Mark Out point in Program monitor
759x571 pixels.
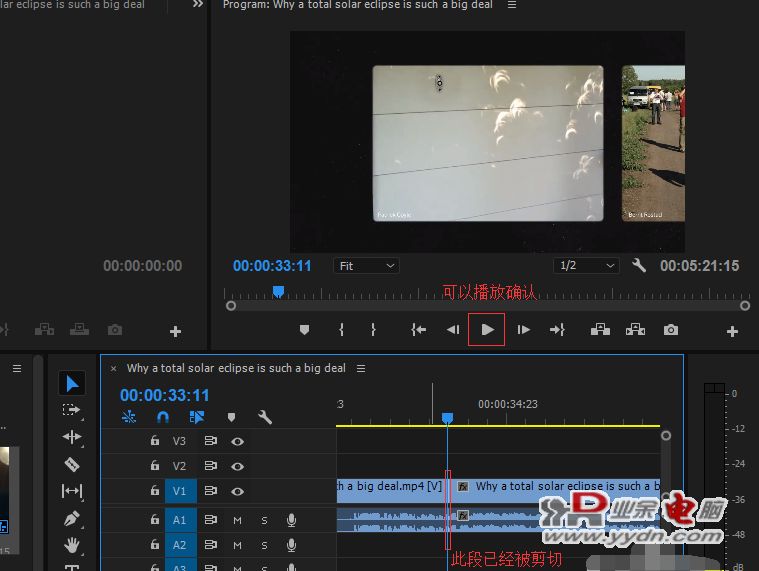point(373,330)
